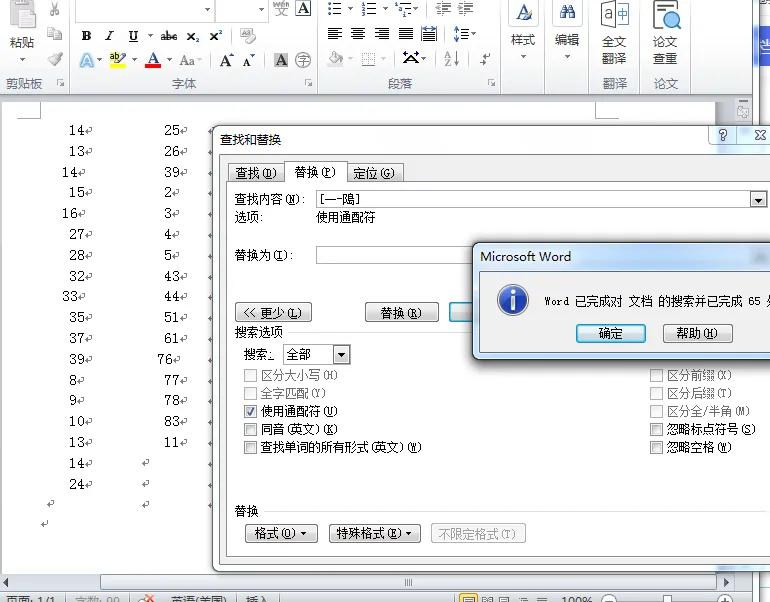Viewport: 770px width, 602px height.
Task: Apply distributed alignment
Action: click(x=429, y=33)
